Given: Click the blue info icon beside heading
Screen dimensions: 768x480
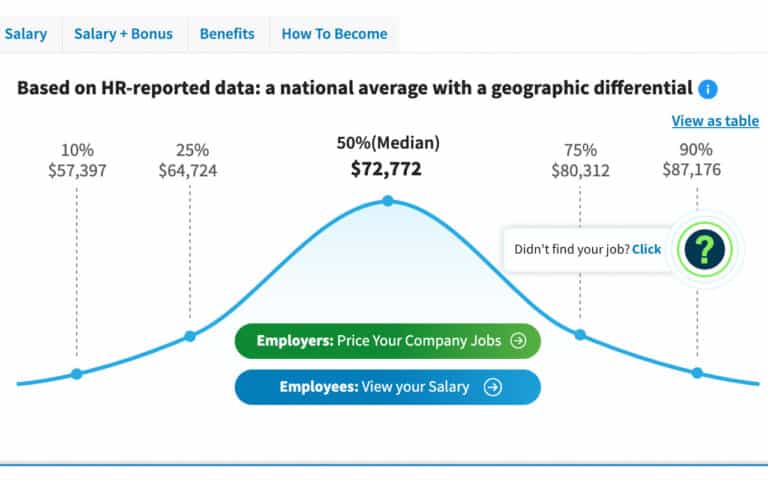Looking at the screenshot, I should pos(708,89).
